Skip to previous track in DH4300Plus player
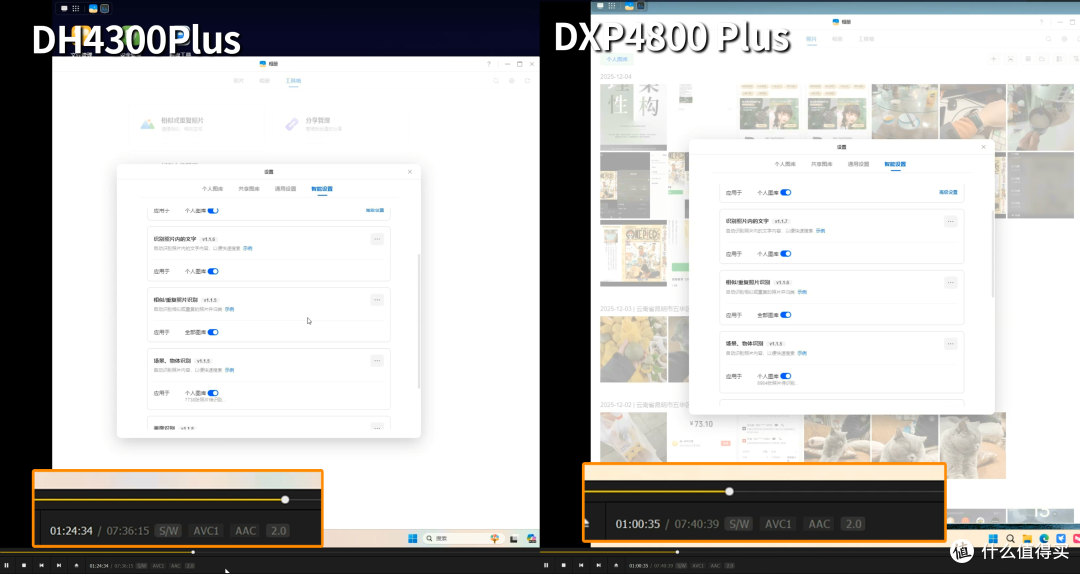Viewport: 1080px width, 574px height. [x=41, y=565]
